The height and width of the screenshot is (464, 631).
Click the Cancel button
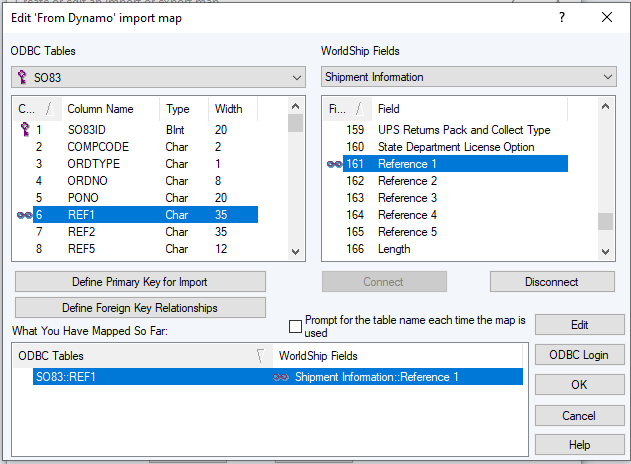click(x=579, y=416)
